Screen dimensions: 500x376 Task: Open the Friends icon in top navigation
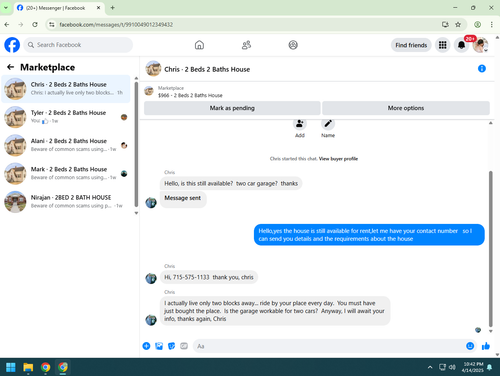pyautogui.click(x=246, y=45)
